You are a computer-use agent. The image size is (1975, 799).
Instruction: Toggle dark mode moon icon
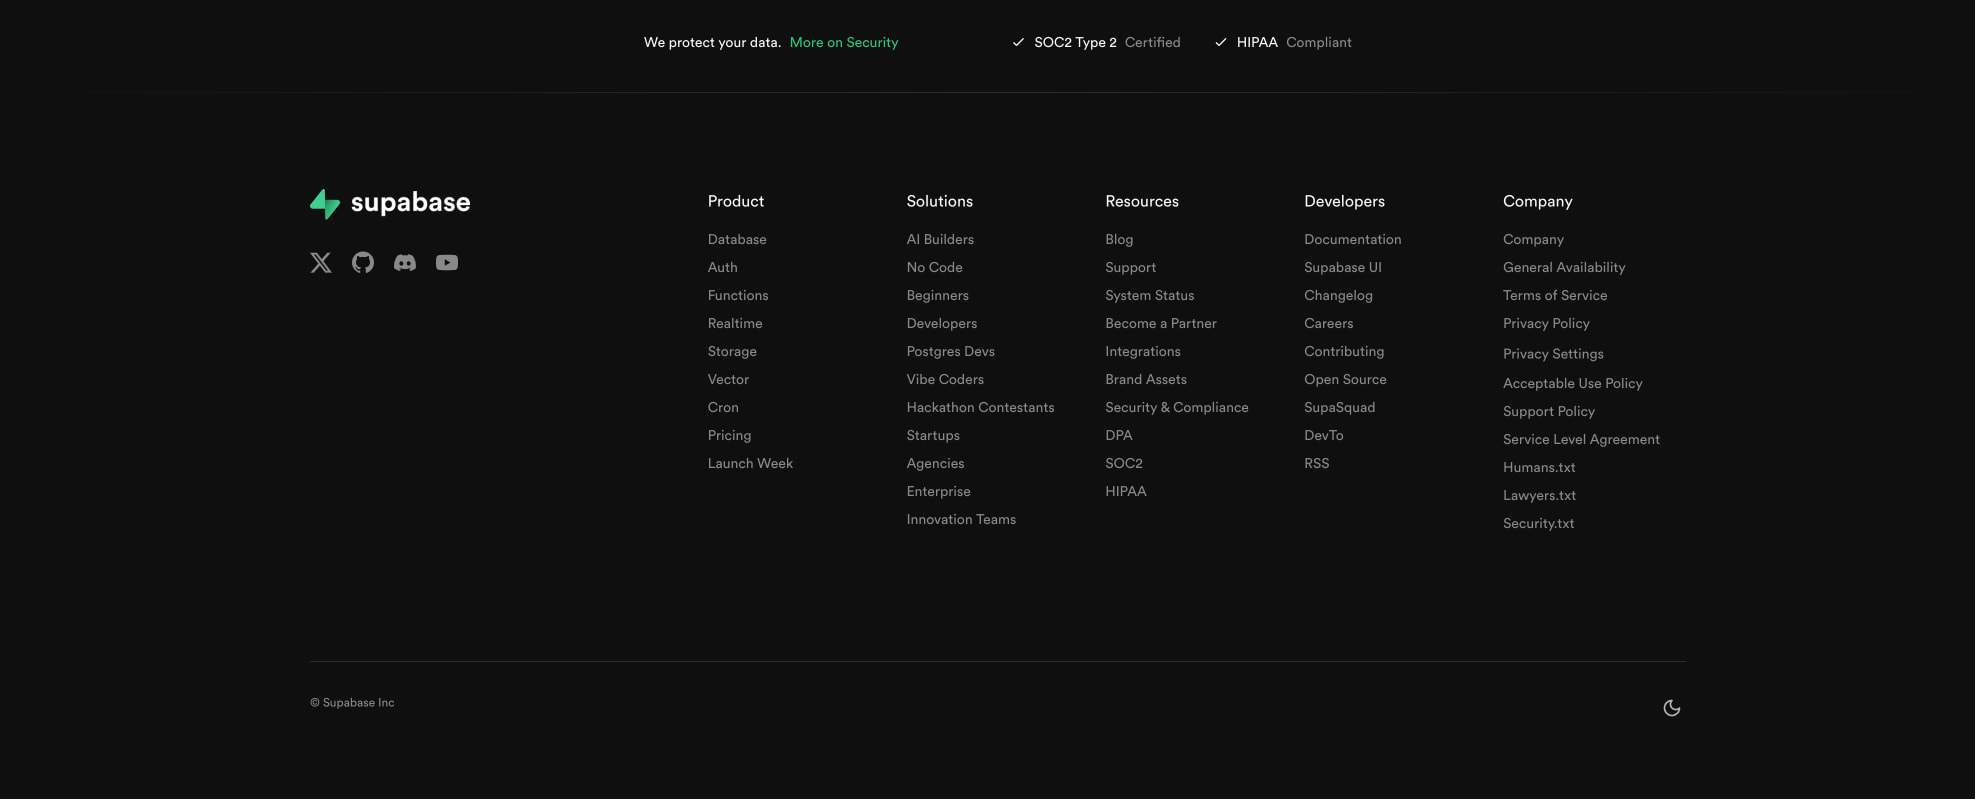coord(1672,708)
